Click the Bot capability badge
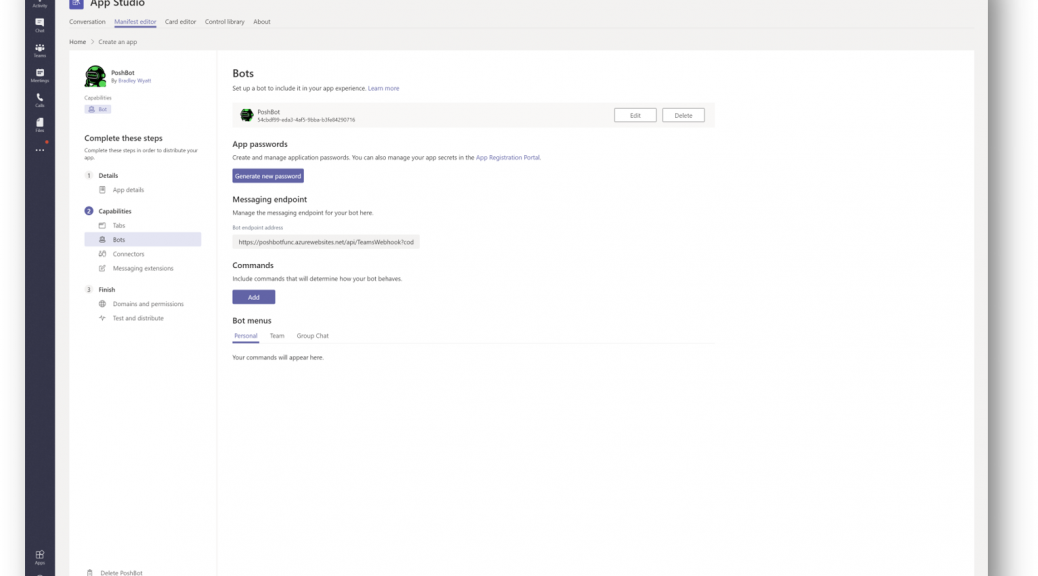Screen dimensions: 1038x576 (97, 109)
